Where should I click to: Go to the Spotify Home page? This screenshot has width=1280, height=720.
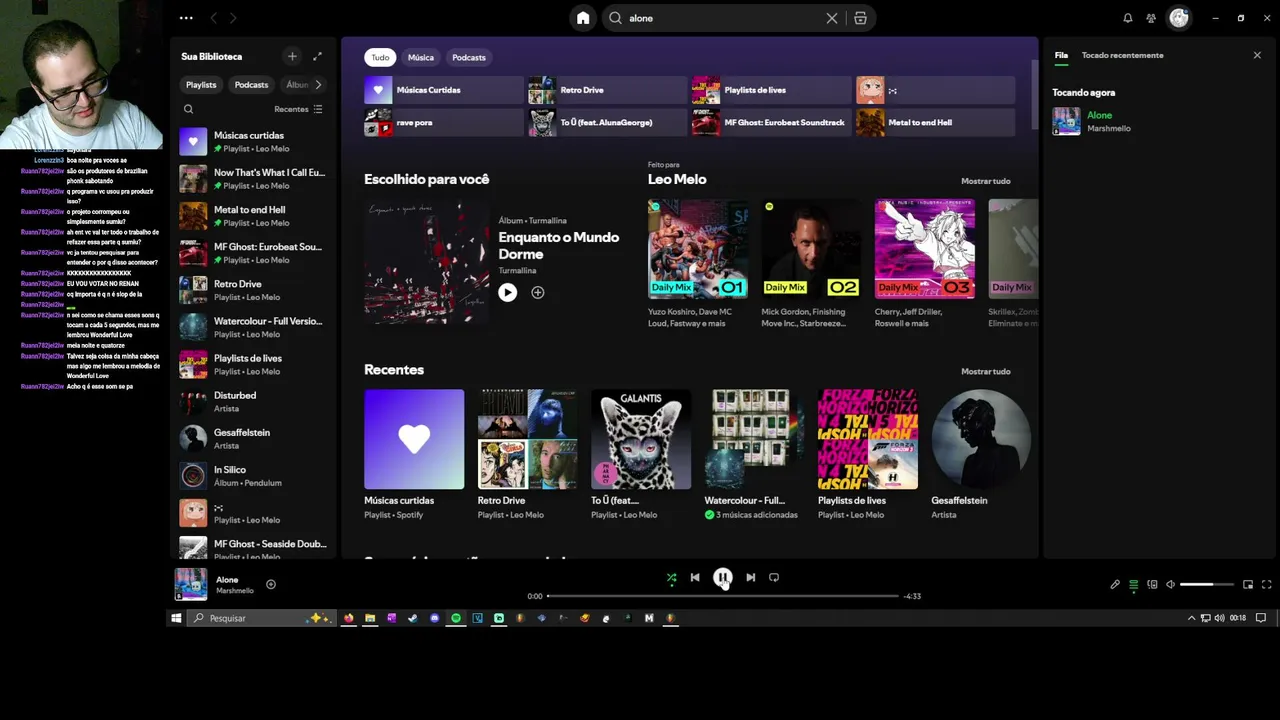pyautogui.click(x=583, y=18)
